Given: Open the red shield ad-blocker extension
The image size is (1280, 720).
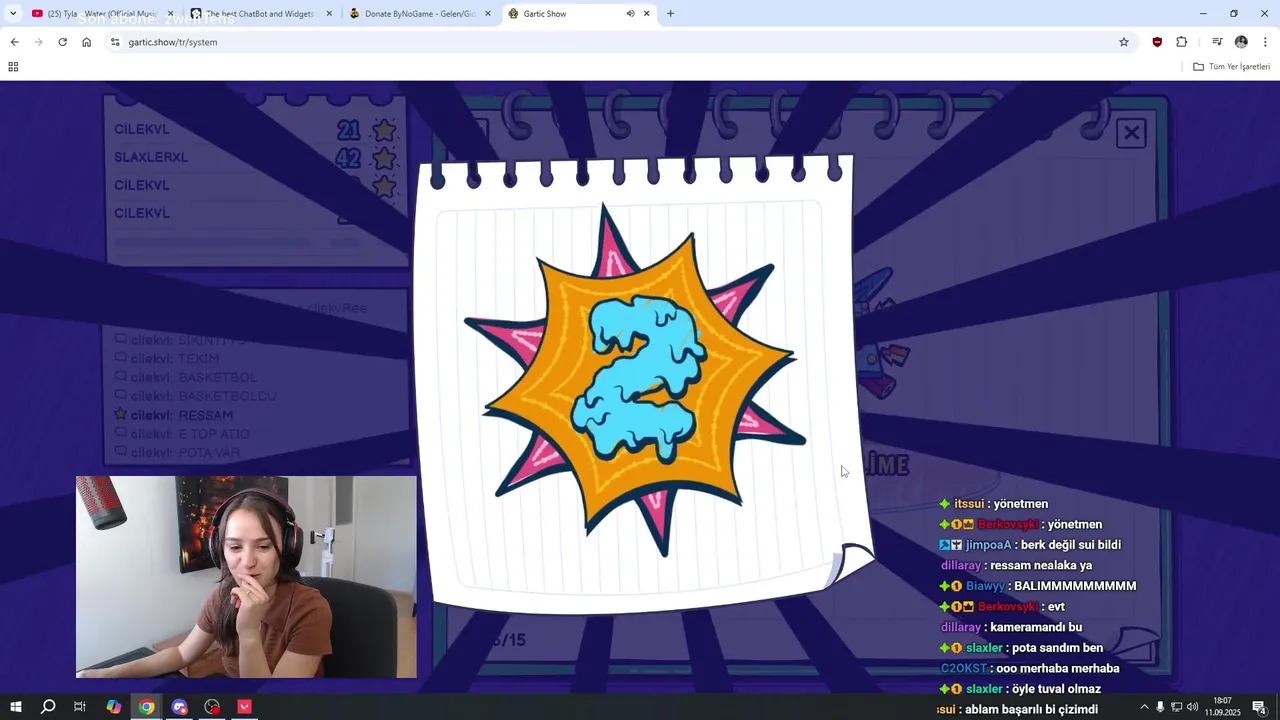Looking at the screenshot, I should pyautogui.click(x=1157, y=42).
